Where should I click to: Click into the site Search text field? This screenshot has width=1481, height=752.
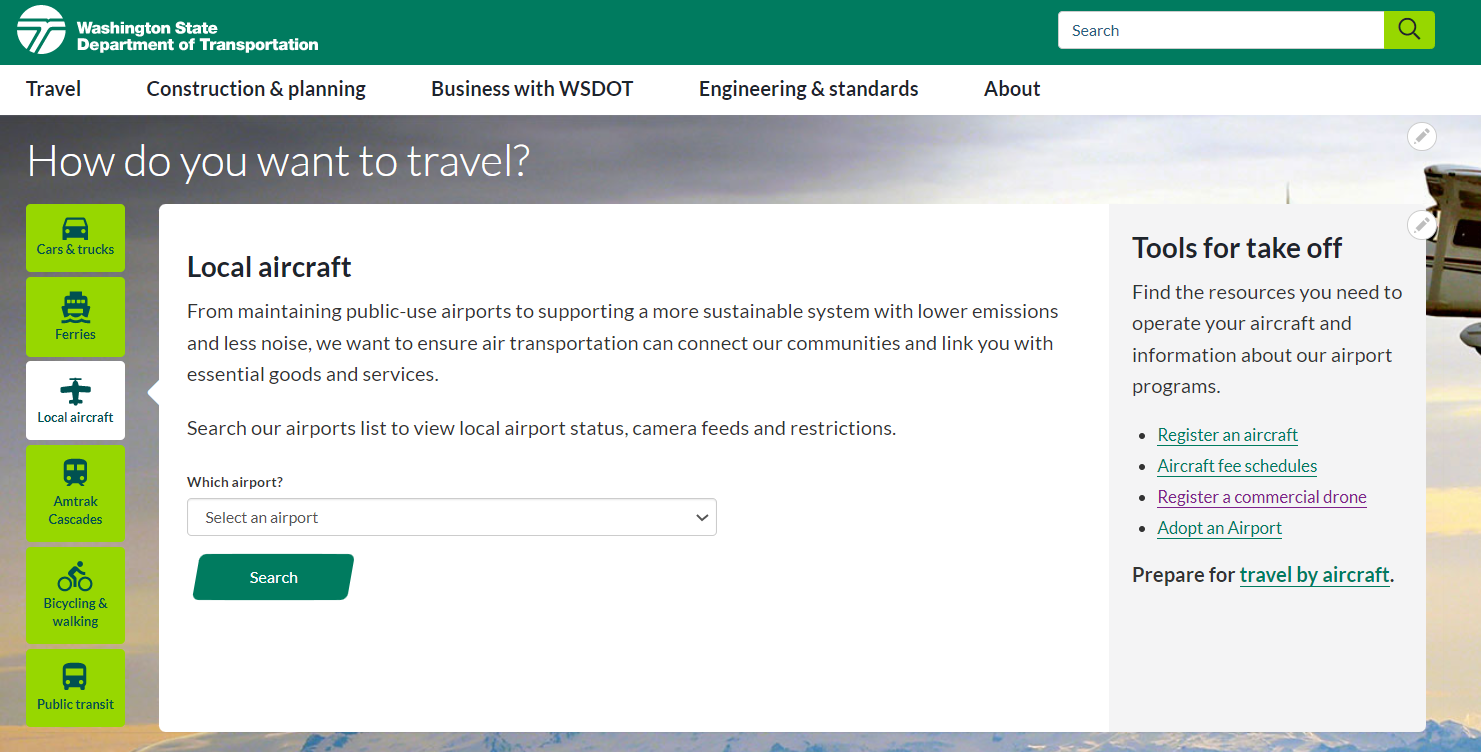pyautogui.click(x=1220, y=30)
